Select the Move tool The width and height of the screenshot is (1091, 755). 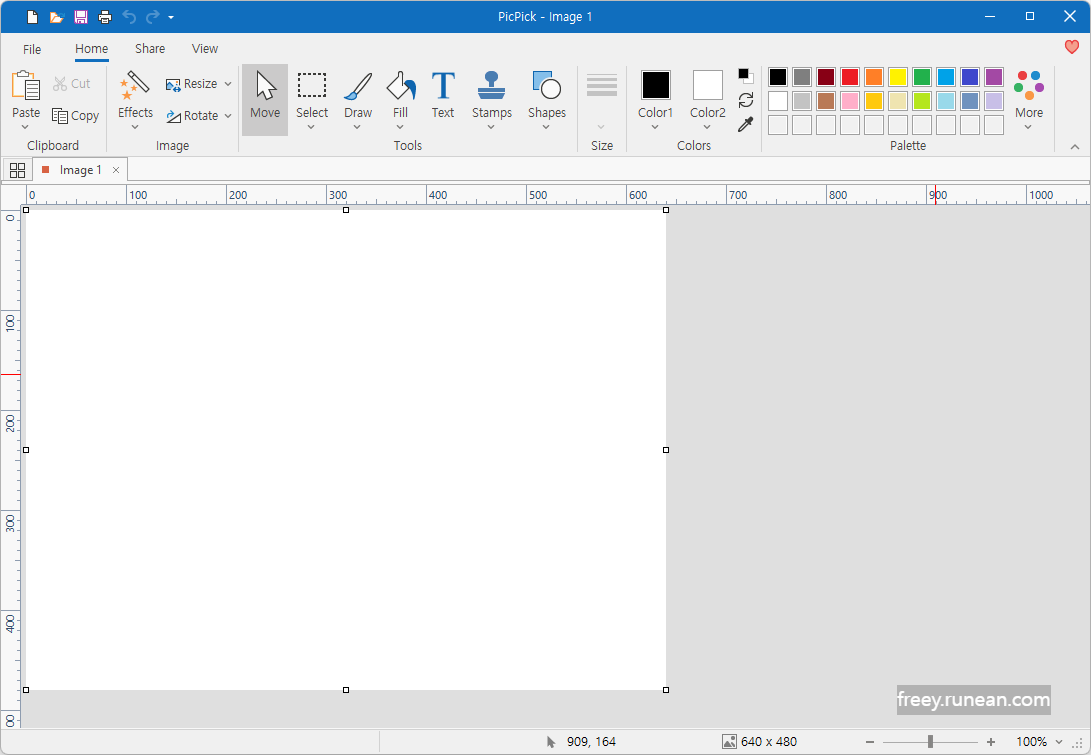265,100
